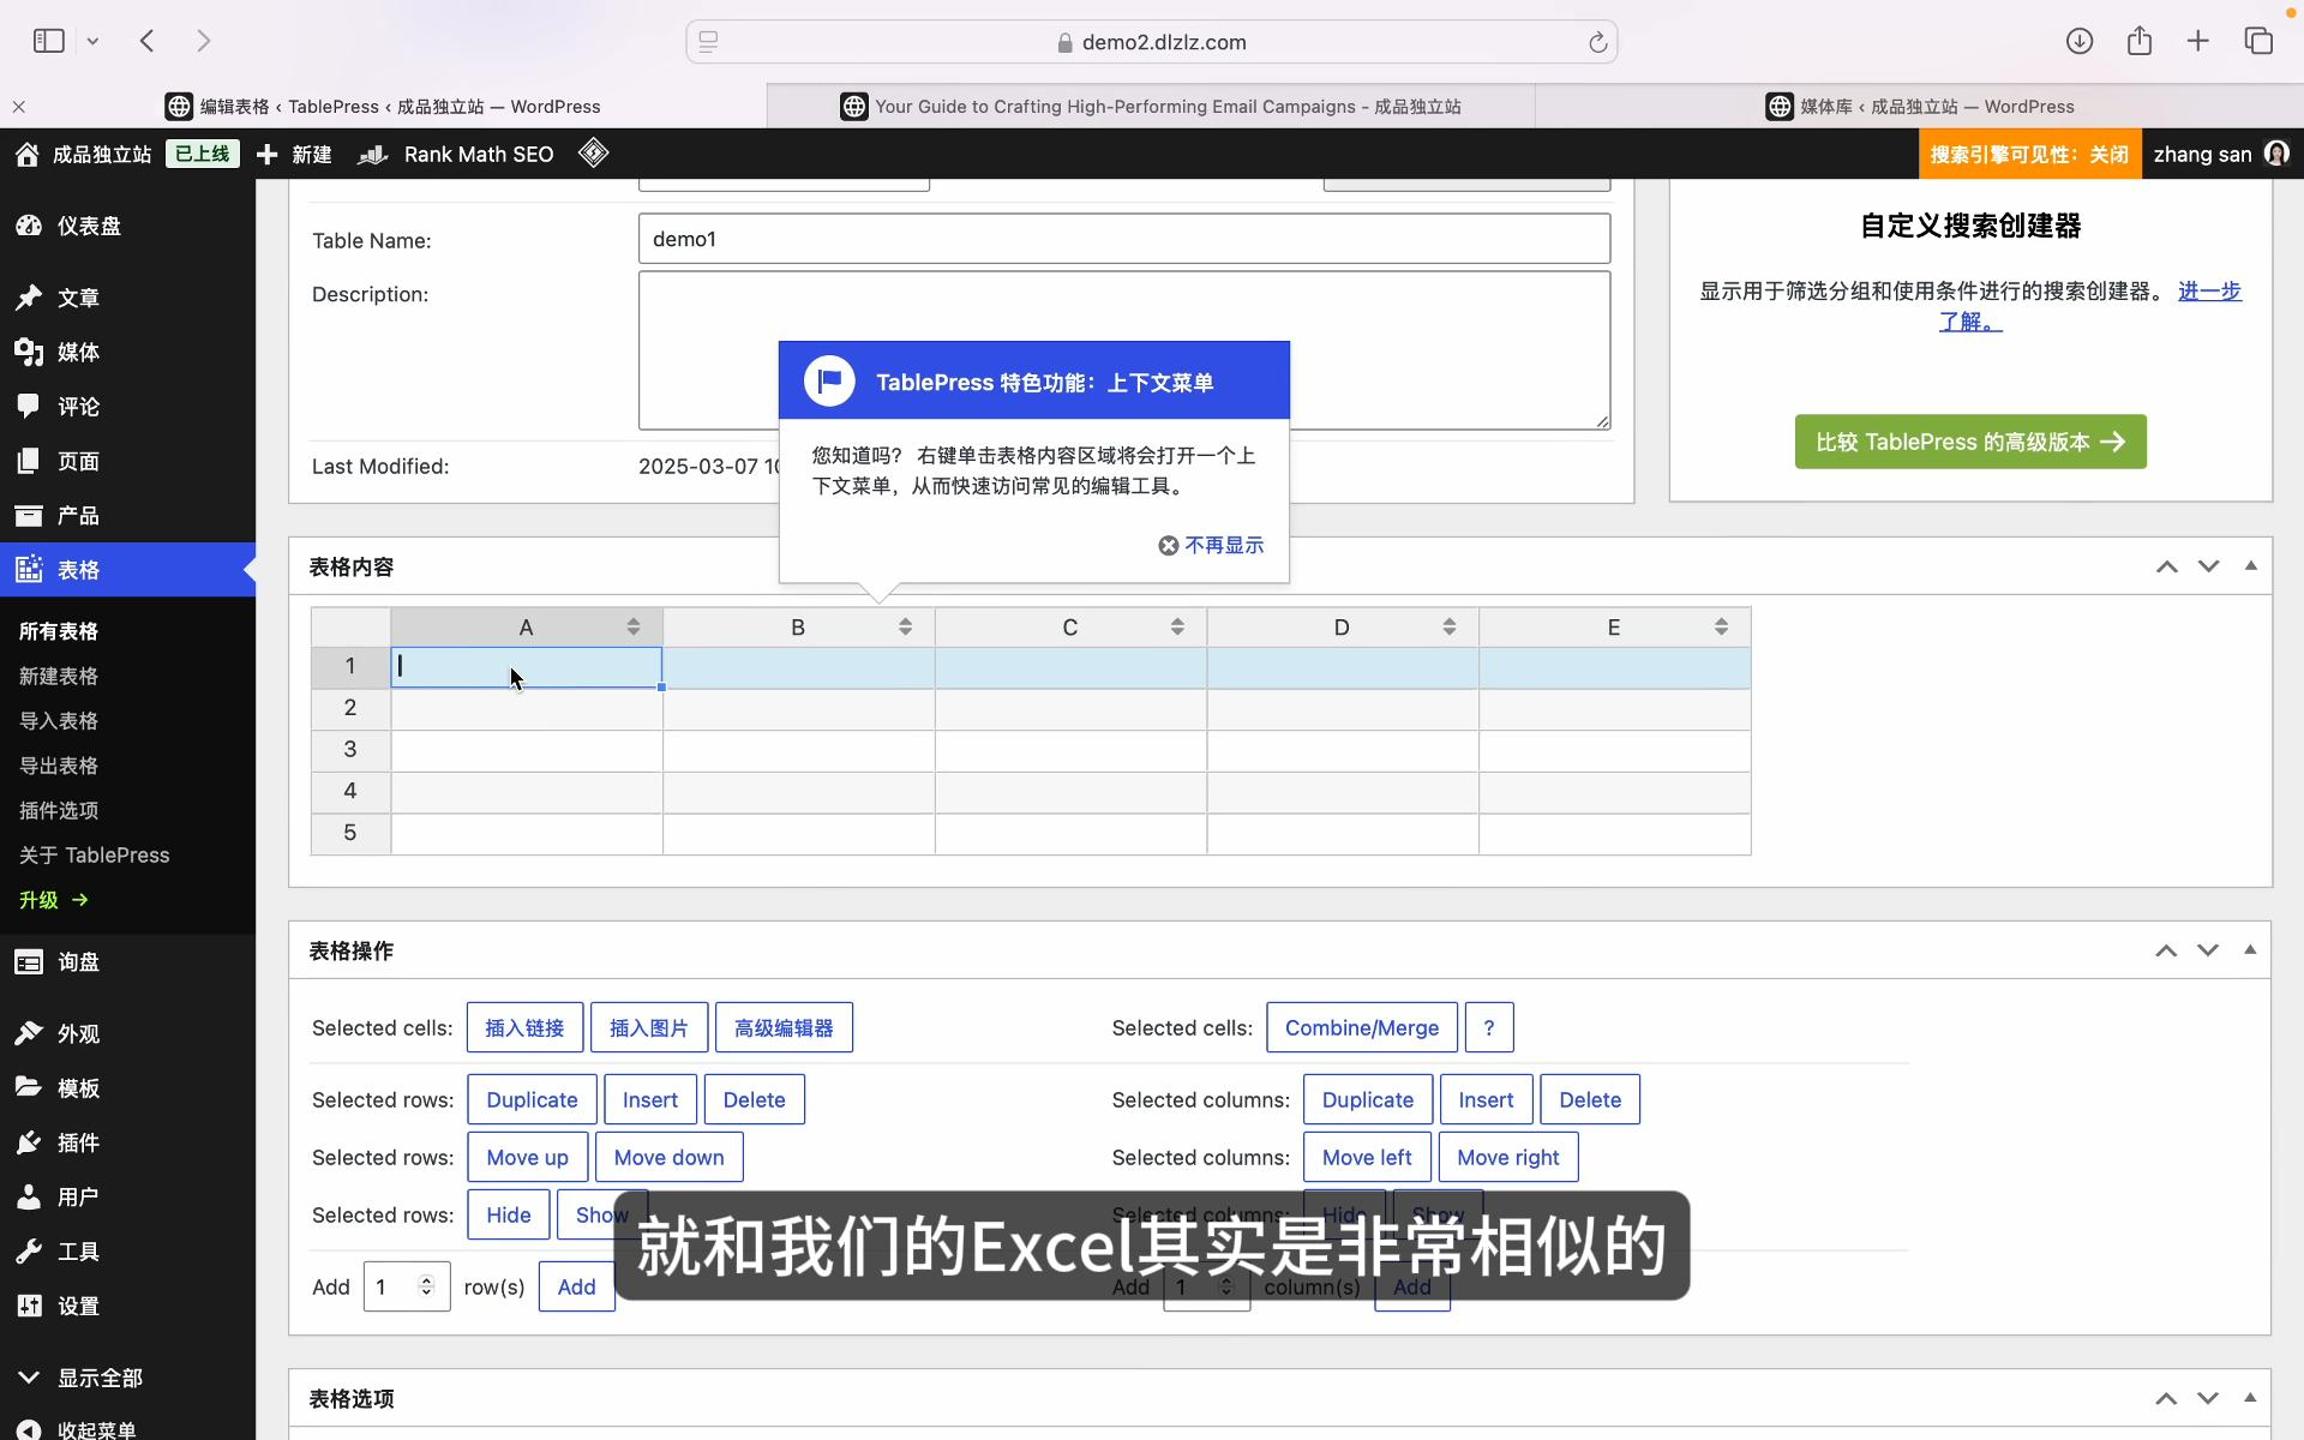Adjust rows count stepper
This screenshot has height=1440, width=2304.
[x=426, y=1286]
